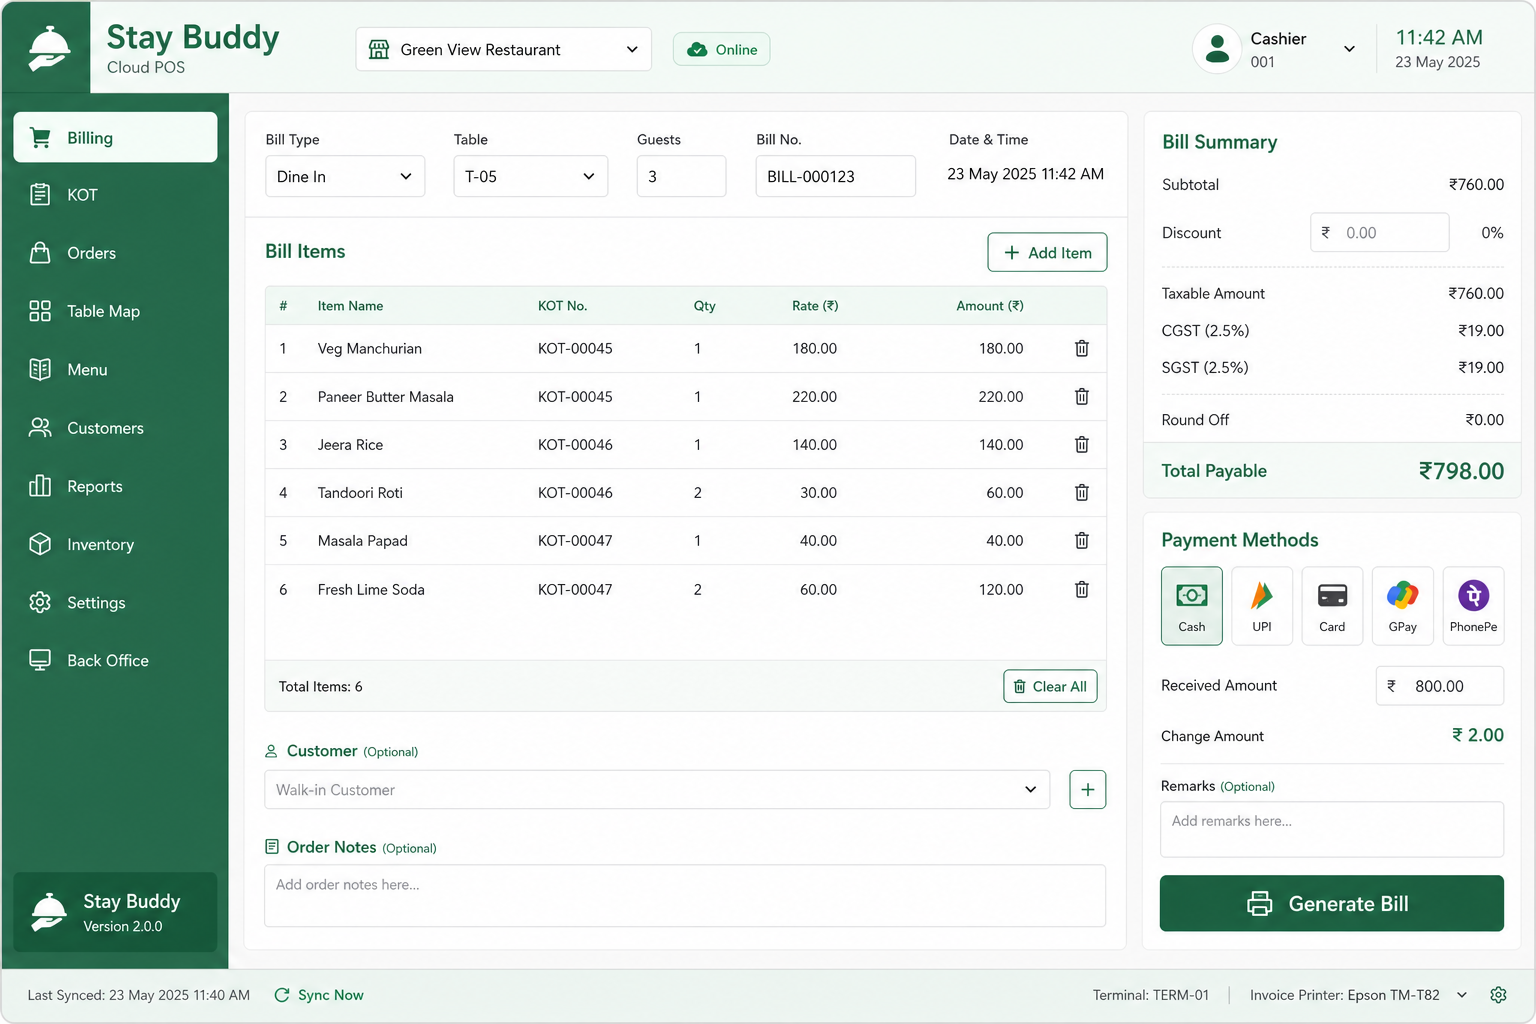Click the Add Item button
Image resolution: width=1536 pixels, height=1024 pixels.
click(x=1047, y=252)
